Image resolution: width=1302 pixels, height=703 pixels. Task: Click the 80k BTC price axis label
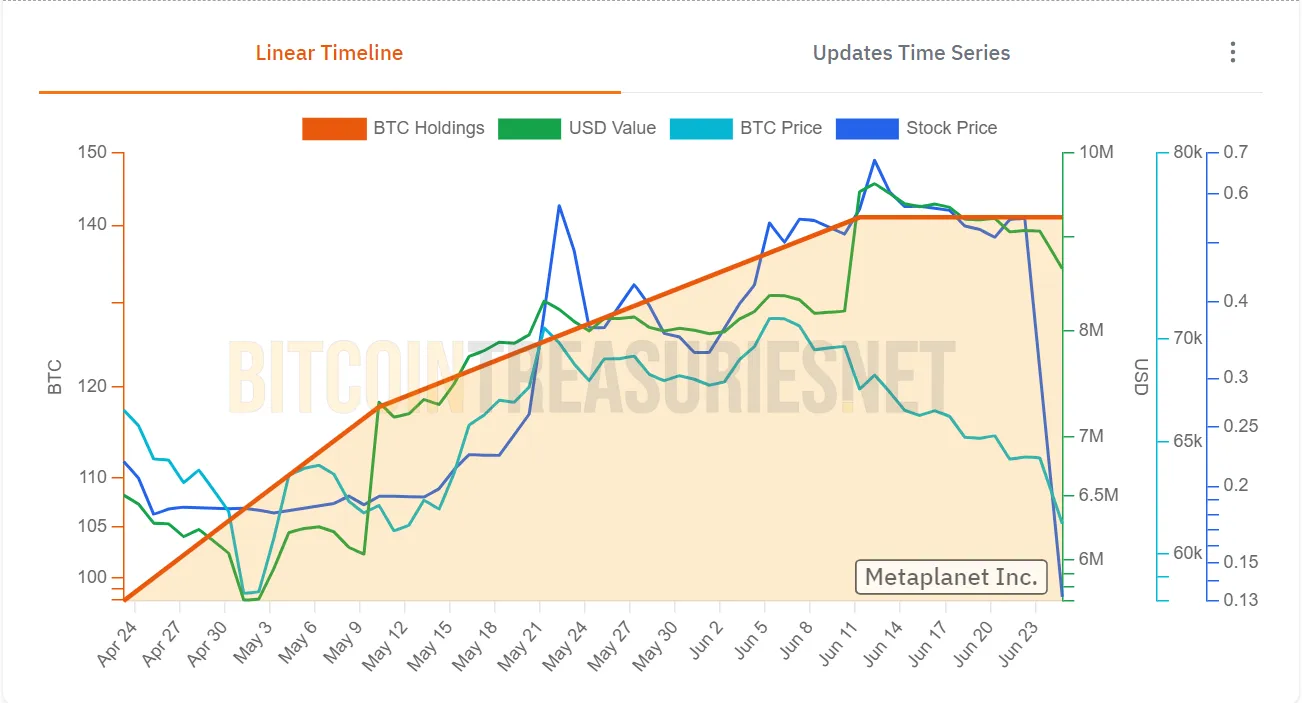click(1188, 152)
